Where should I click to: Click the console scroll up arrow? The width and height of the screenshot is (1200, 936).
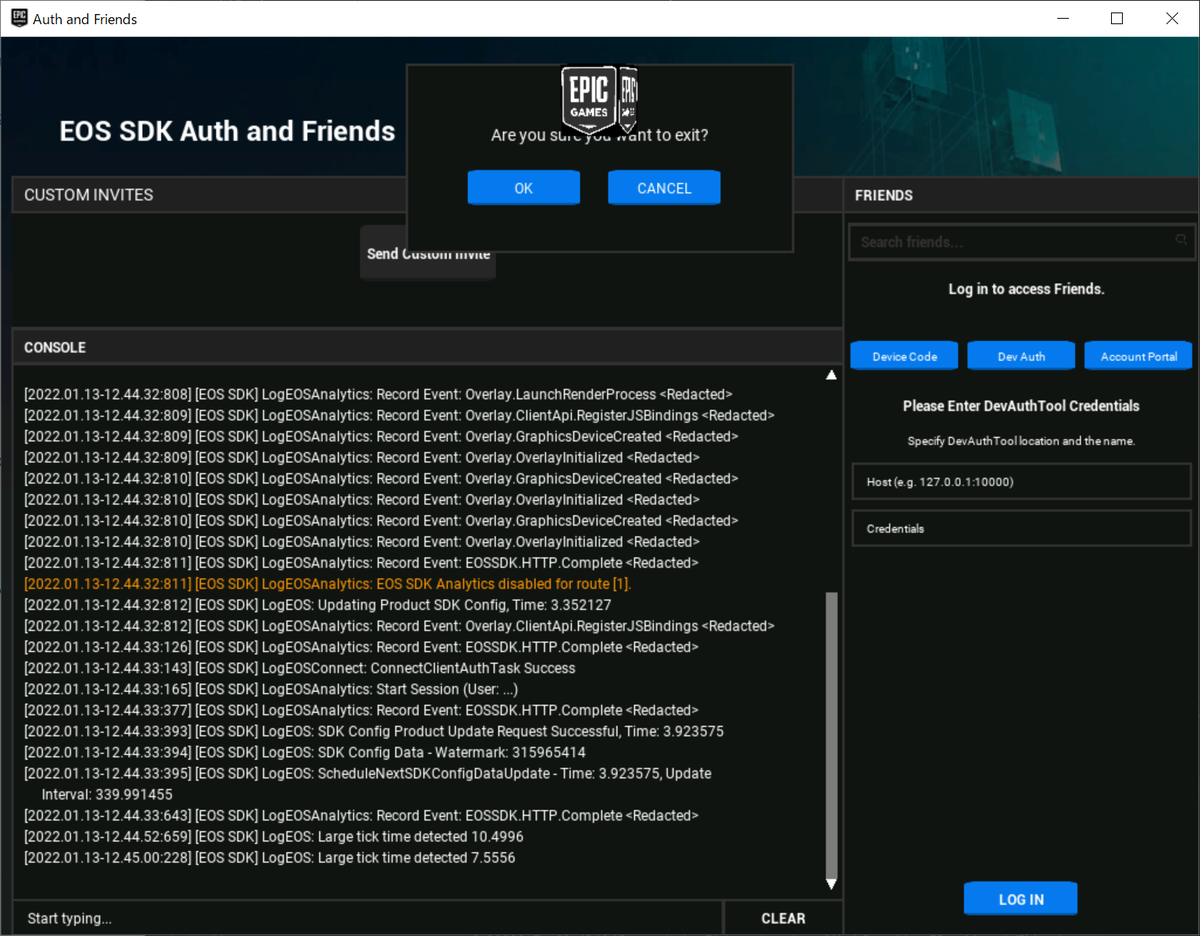(831, 376)
